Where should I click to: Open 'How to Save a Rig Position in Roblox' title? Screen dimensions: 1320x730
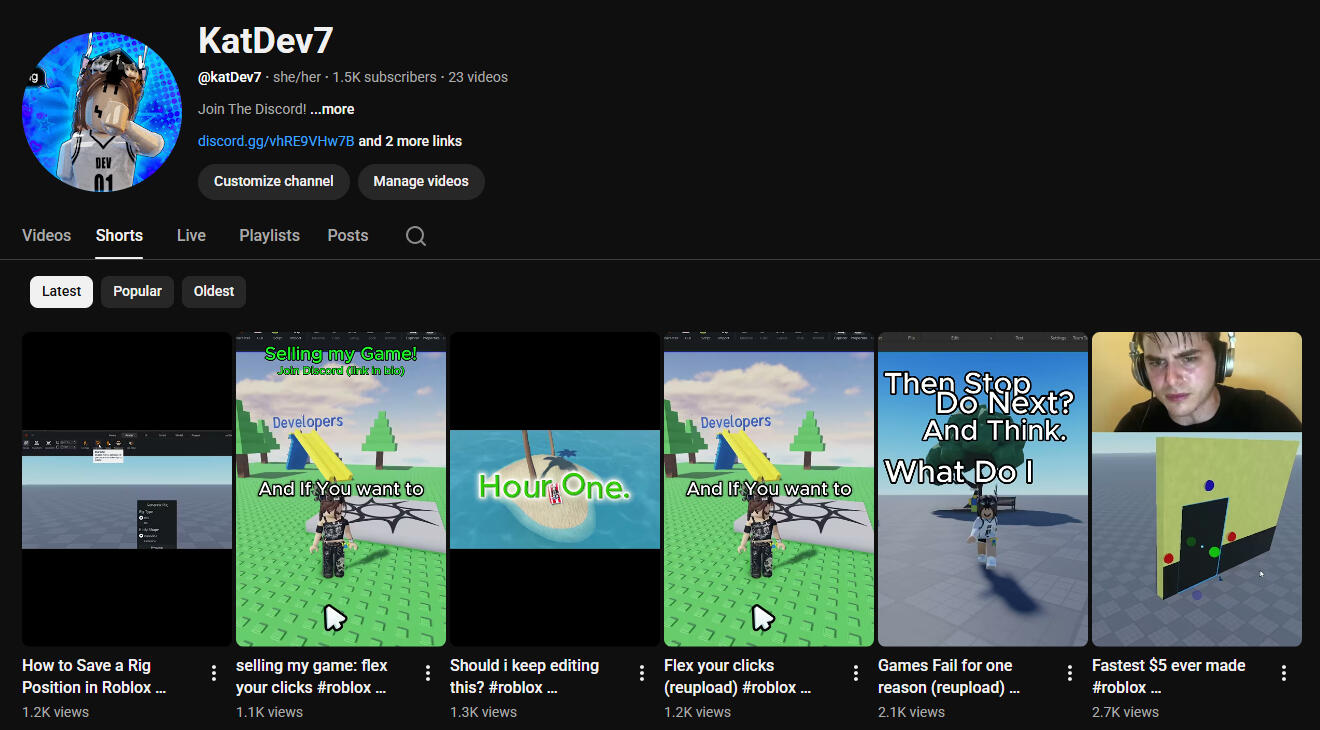[94, 676]
